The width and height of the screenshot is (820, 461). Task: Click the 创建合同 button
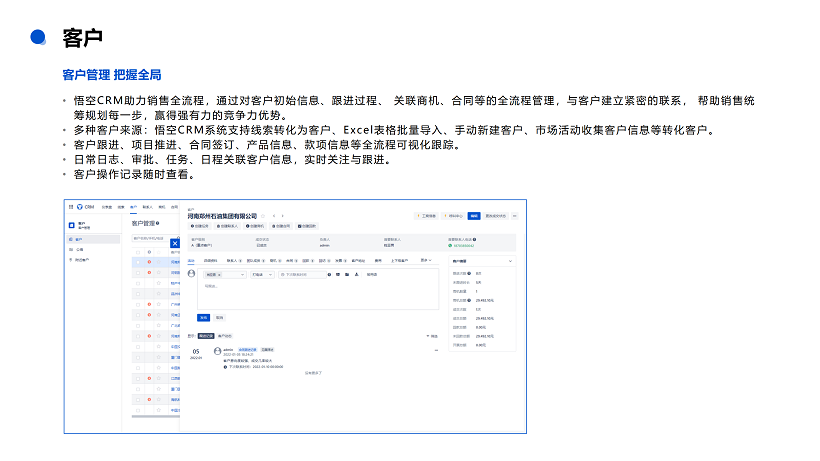coord(281,226)
